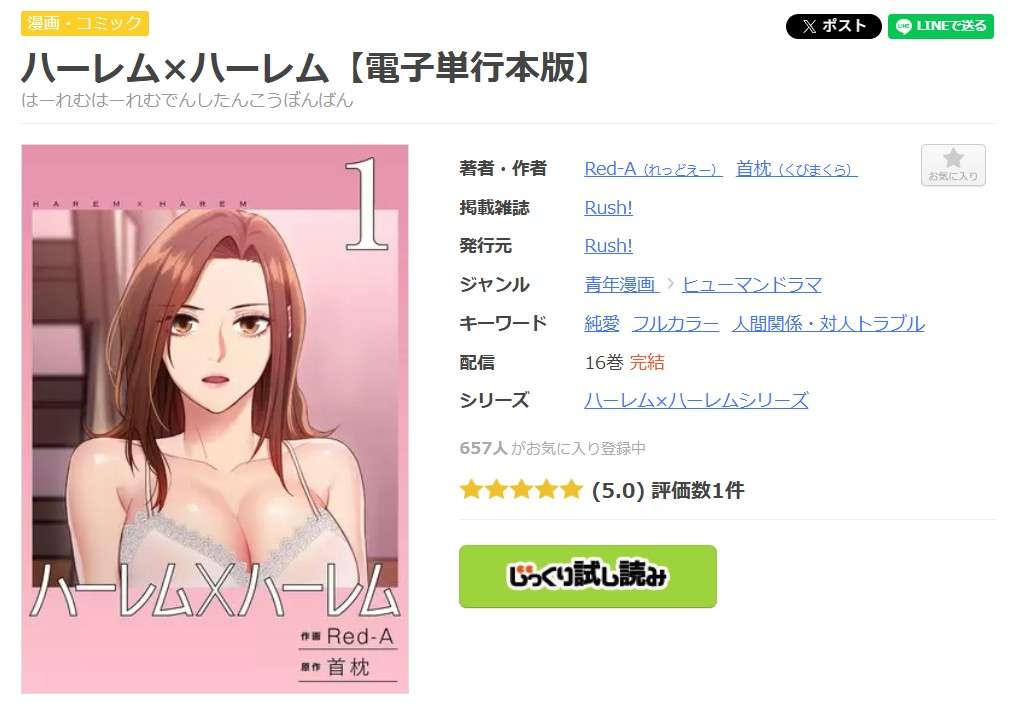Open the 純愛 keyword link
The height and width of the screenshot is (713, 1030).
pyautogui.click(x=602, y=323)
